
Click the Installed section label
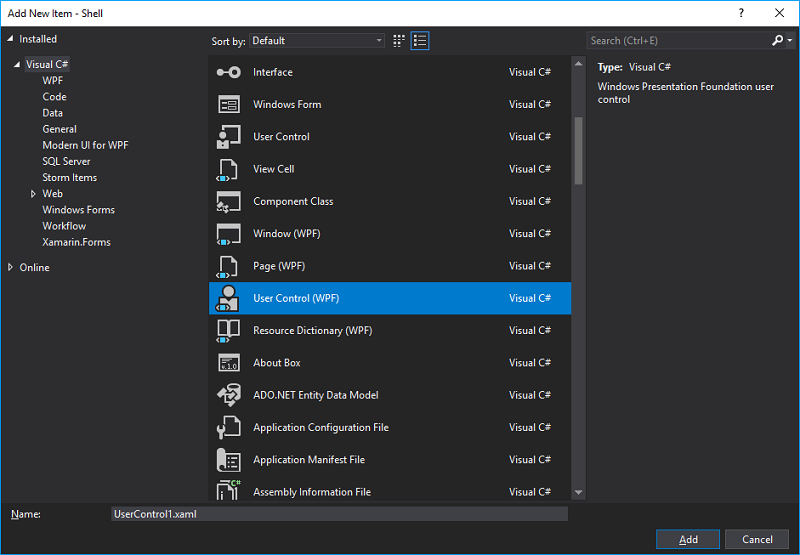coord(38,39)
